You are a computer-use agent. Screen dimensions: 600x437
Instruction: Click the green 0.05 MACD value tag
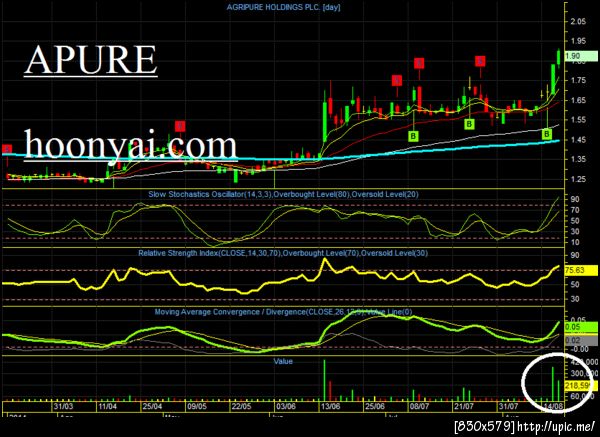click(x=581, y=327)
